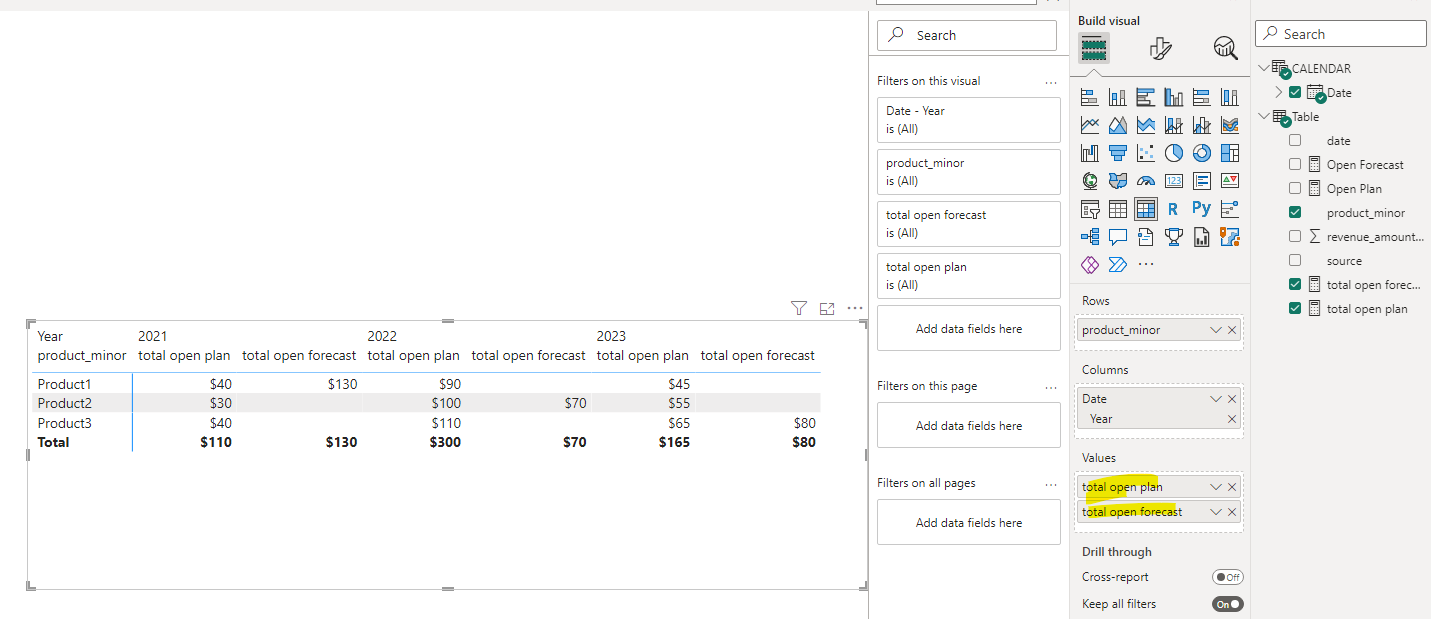This screenshot has height=619, width=1431.
Task: Click the Product2 row header
Action: coord(64,403)
